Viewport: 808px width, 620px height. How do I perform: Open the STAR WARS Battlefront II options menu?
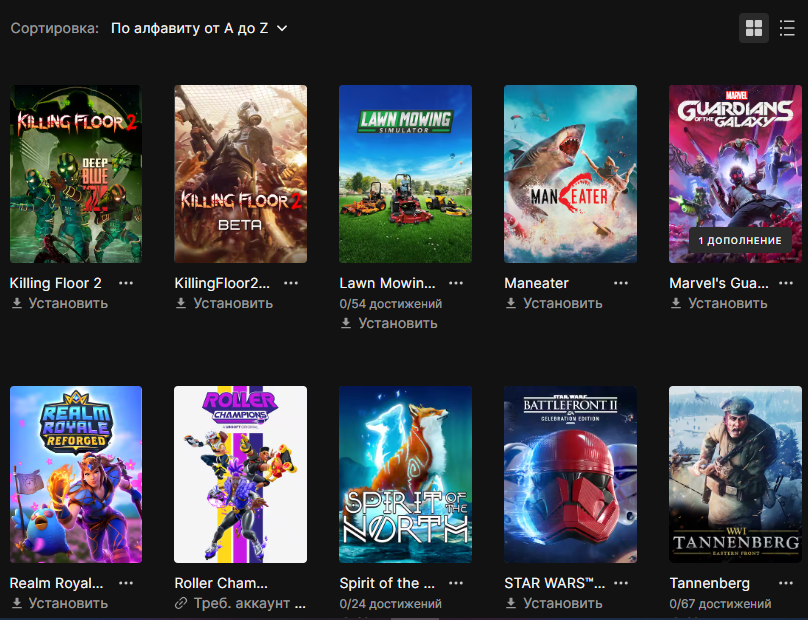(620, 583)
